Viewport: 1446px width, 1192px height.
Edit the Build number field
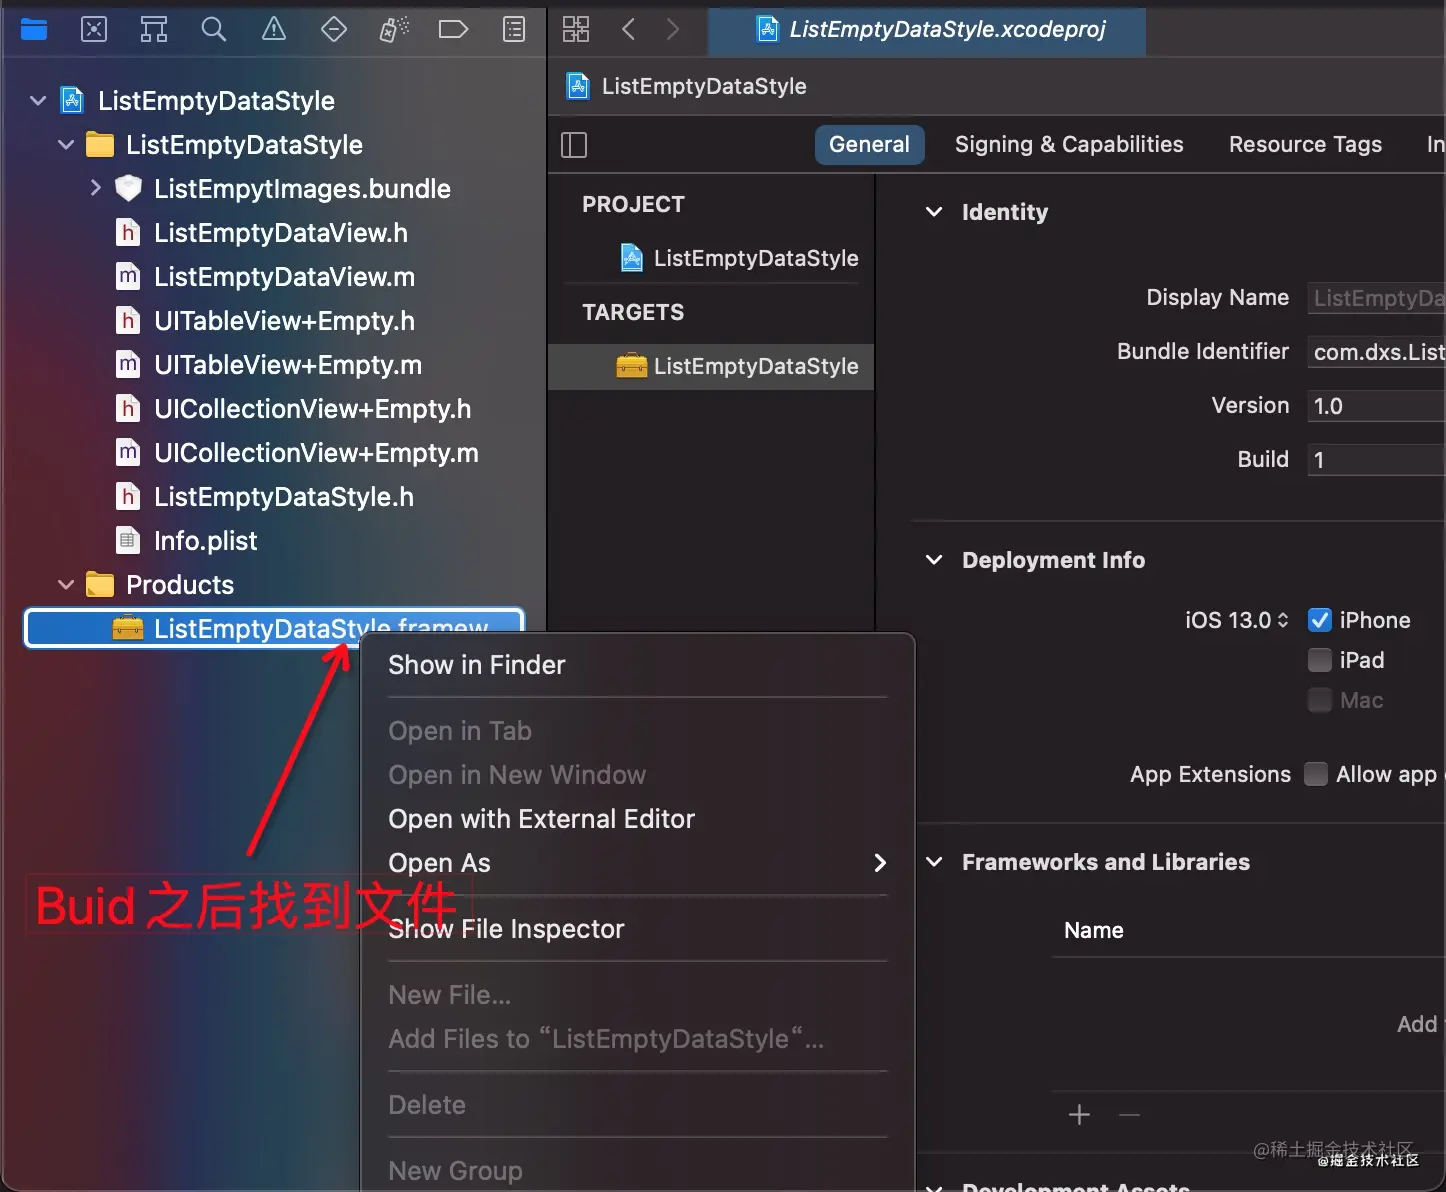point(1377,460)
